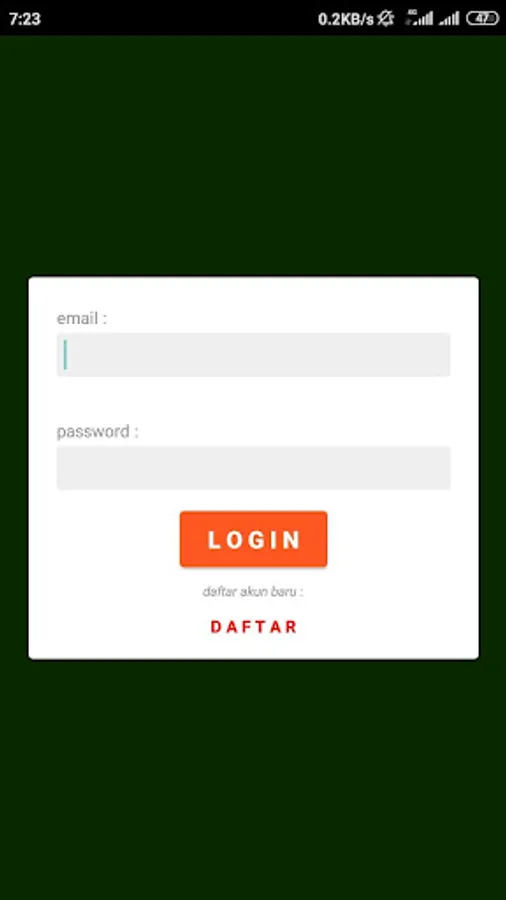
Task: Tap the second SIM signal strength icon
Action: [x=449, y=19]
